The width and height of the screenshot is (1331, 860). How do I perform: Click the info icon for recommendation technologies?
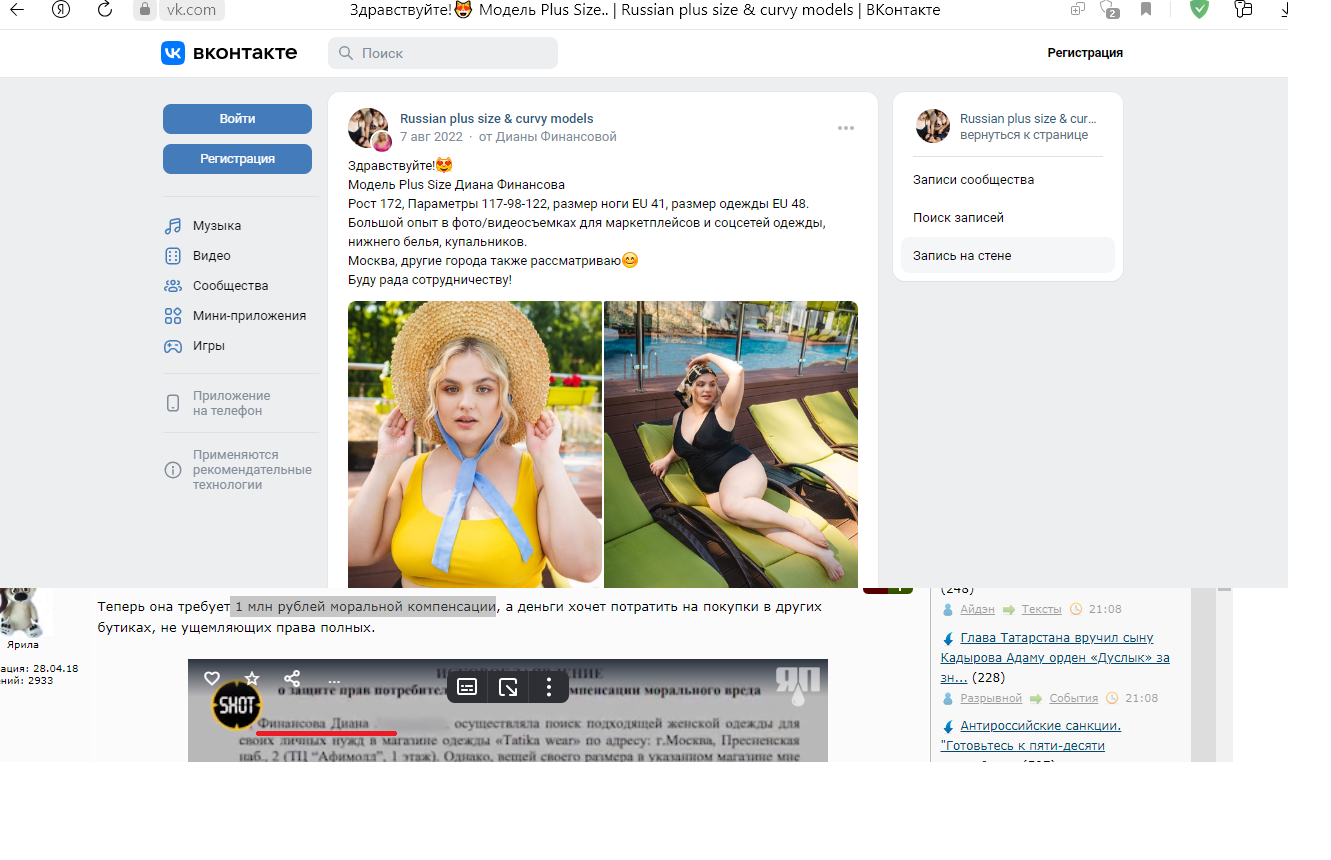(x=173, y=470)
